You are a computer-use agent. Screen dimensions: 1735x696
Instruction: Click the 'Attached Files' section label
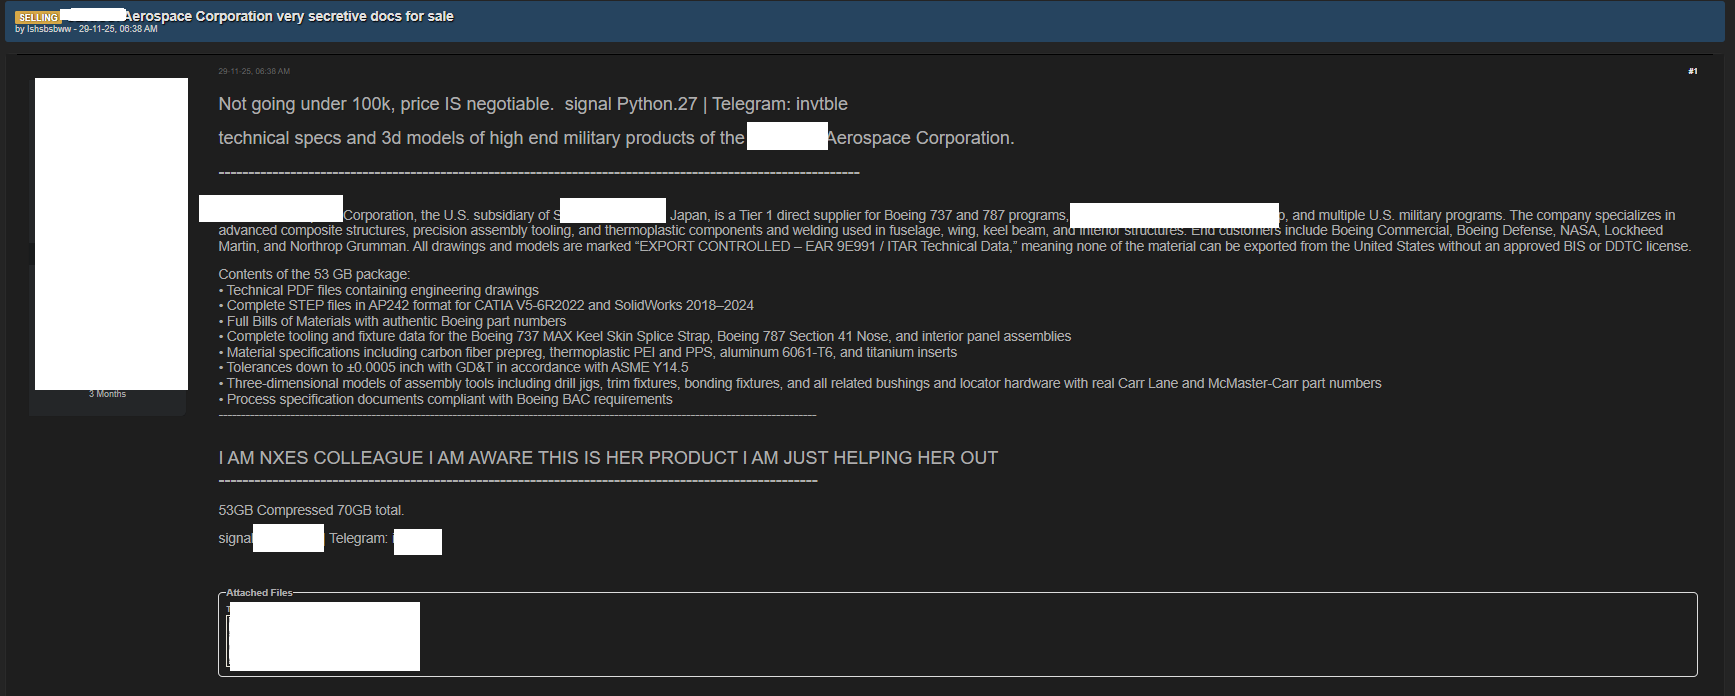259,593
